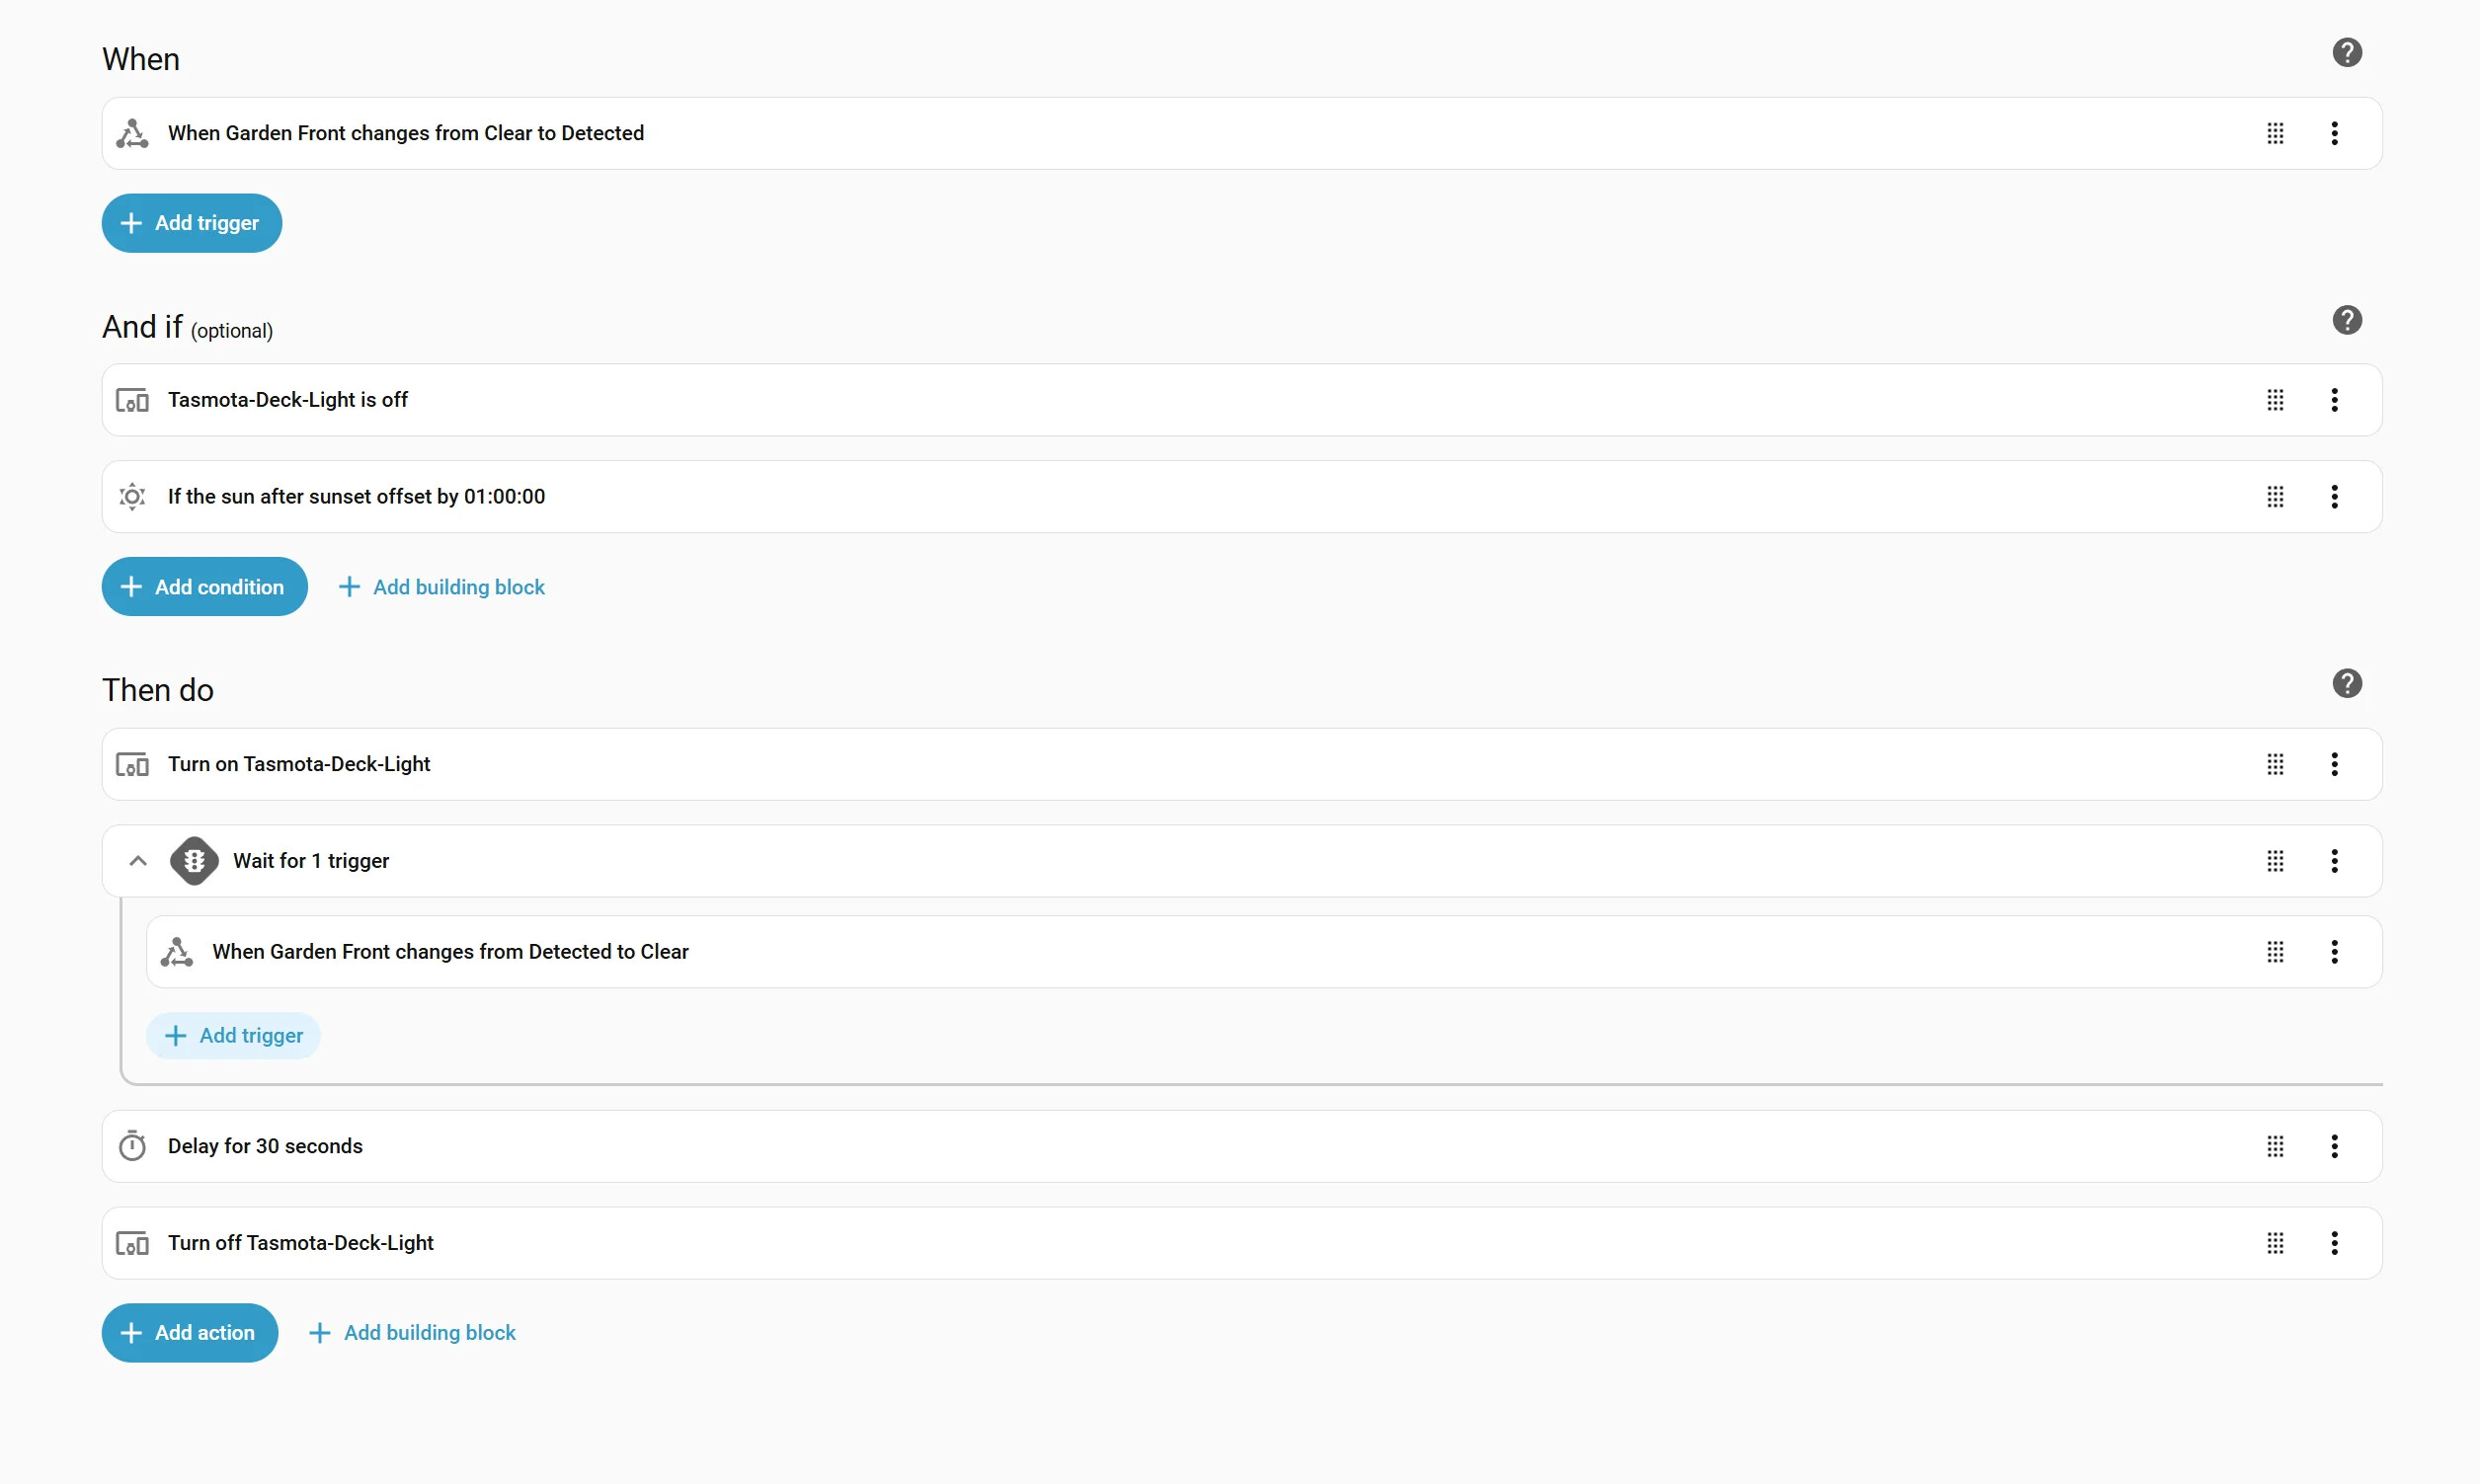Click the Add condition button
The width and height of the screenshot is (2480, 1484).
(x=204, y=587)
